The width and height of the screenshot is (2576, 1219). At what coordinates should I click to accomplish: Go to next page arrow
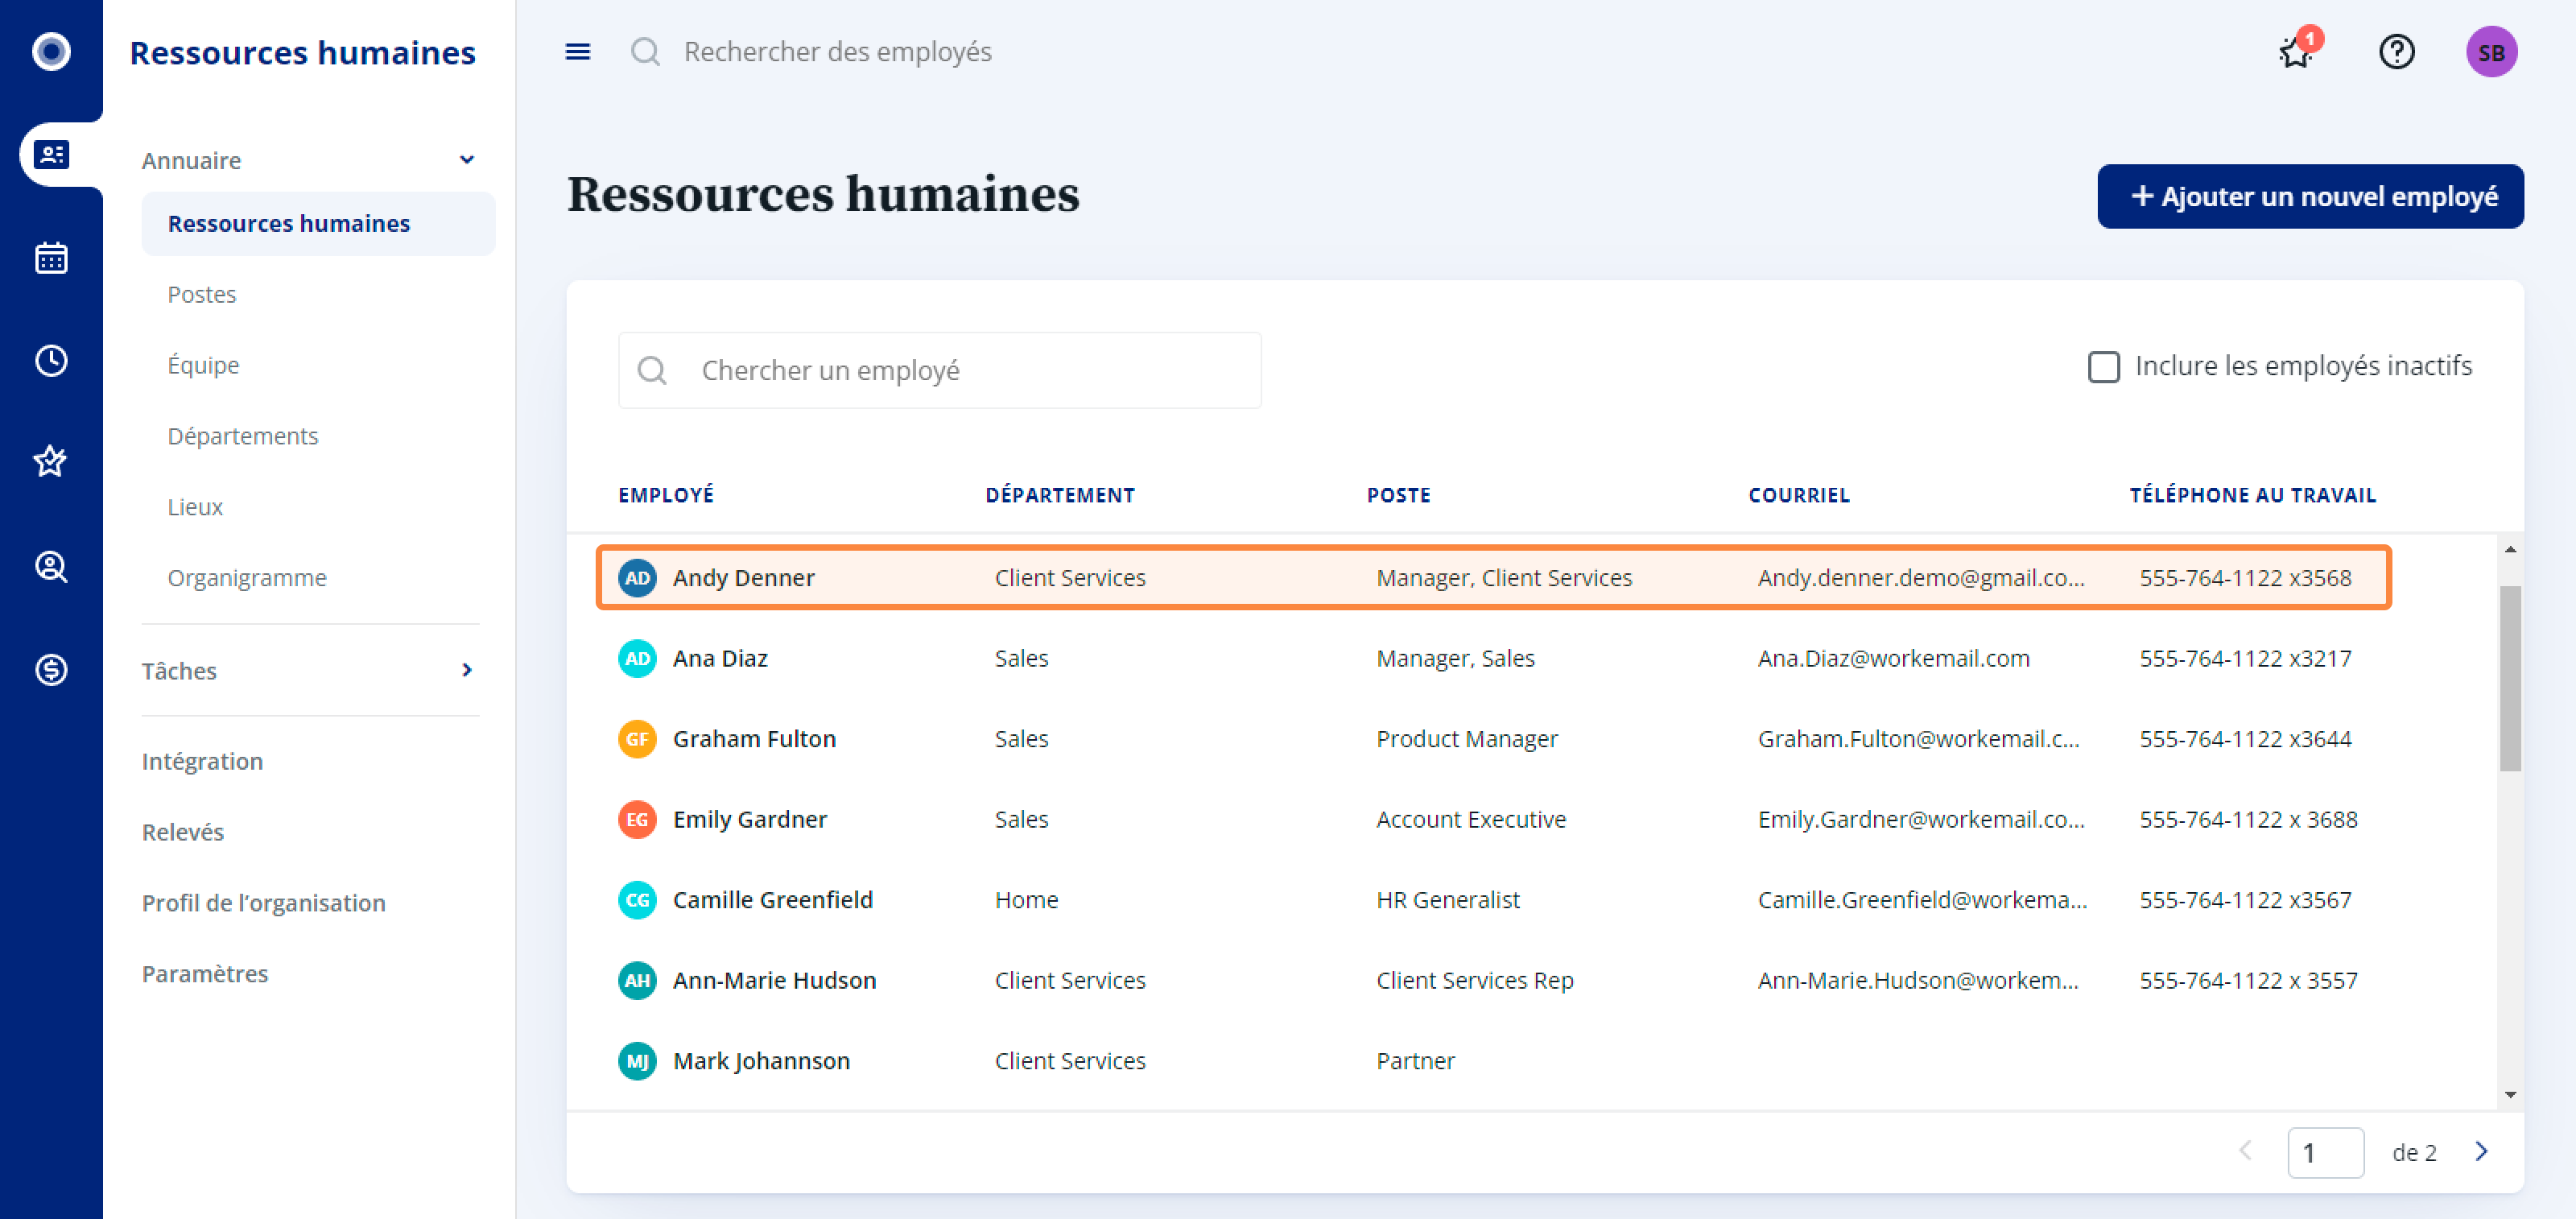point(2481,1152)
